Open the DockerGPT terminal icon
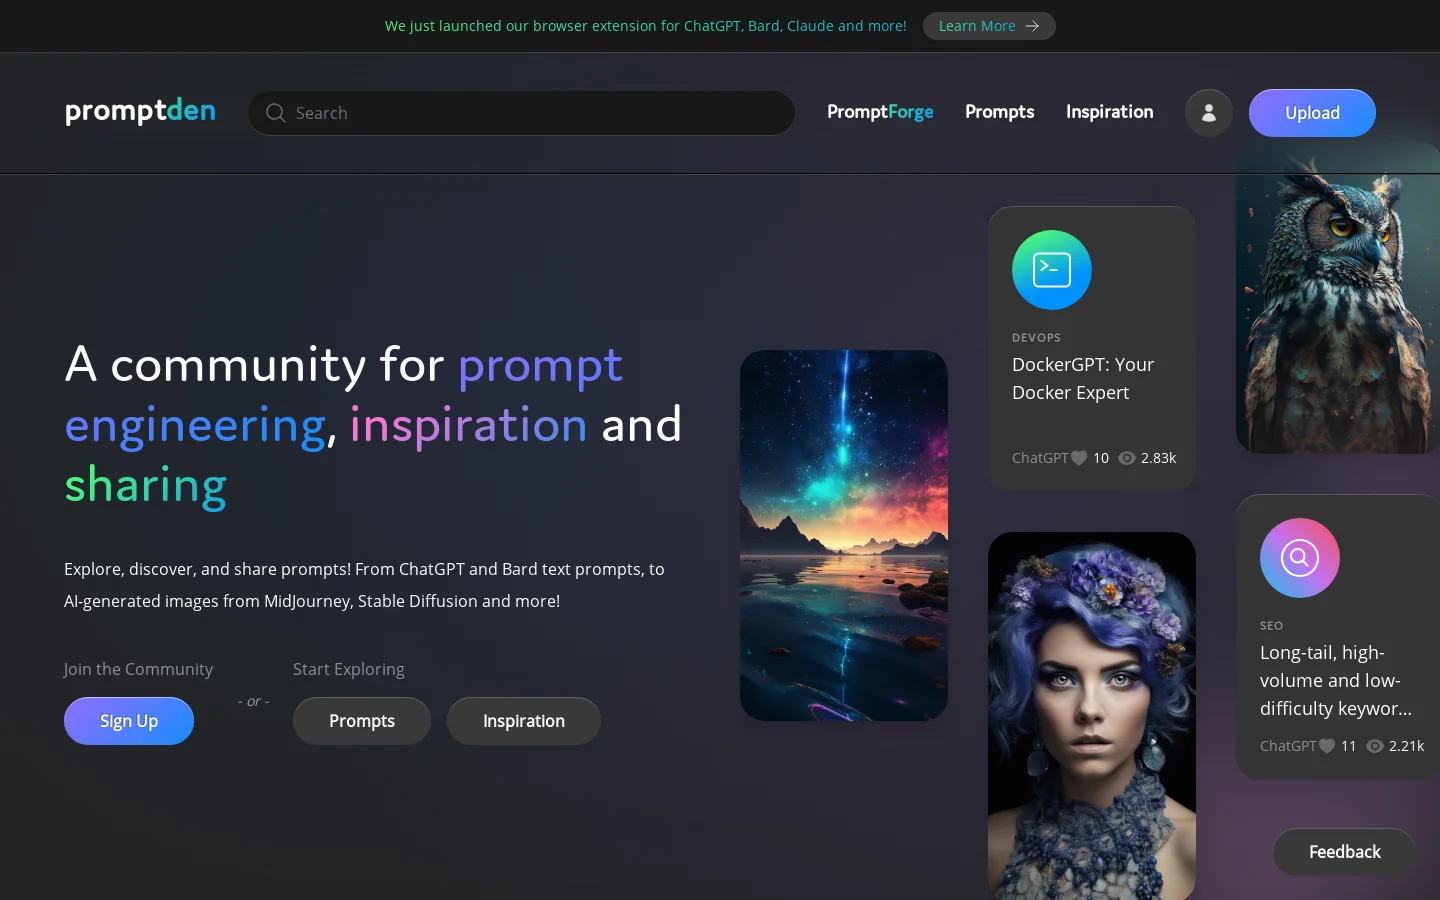Screen dimensions: 1440x900 coord(1052,270)
